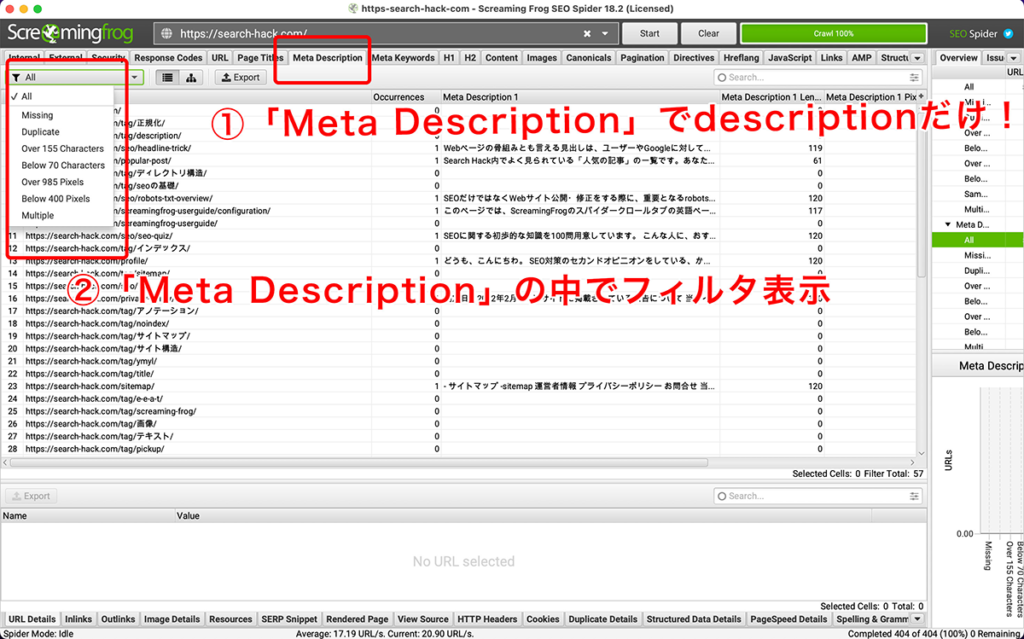1024x639 pixels.
Task: Open the filter dropdown showing All
Action: click(x=75, y=77)
